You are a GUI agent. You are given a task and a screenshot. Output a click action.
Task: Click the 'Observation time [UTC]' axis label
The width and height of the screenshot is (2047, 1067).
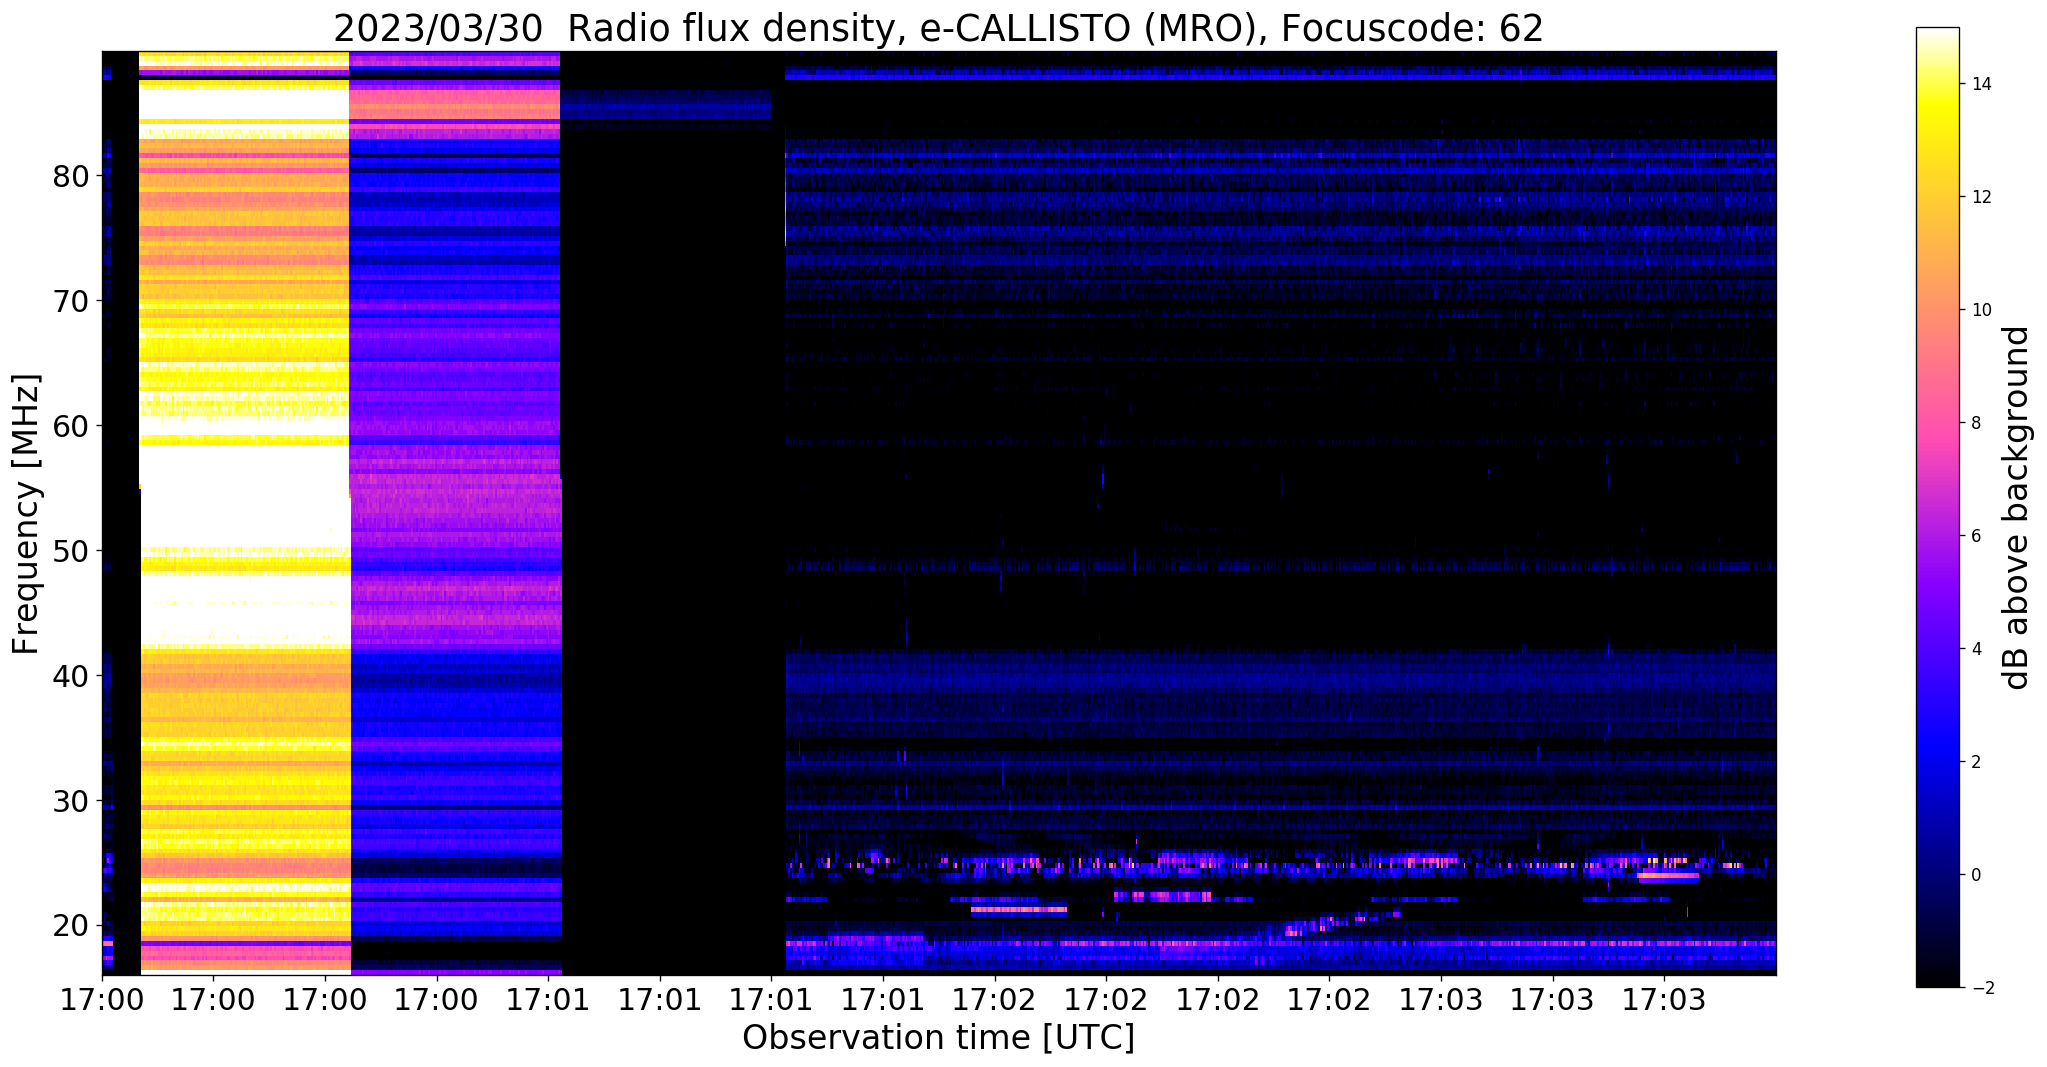[938, 1038]
